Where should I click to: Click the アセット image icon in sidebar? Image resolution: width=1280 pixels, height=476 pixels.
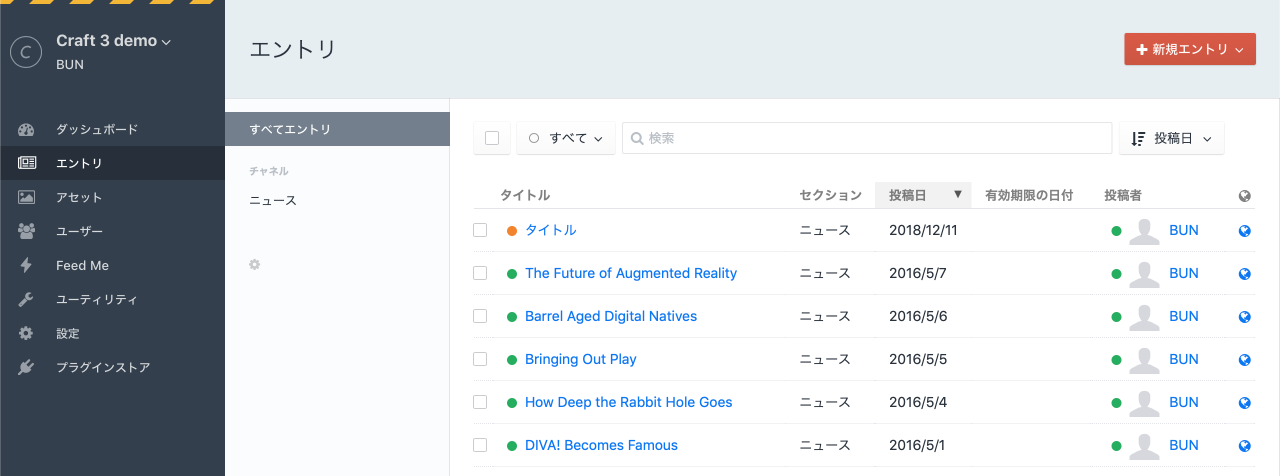coord(27,197)
